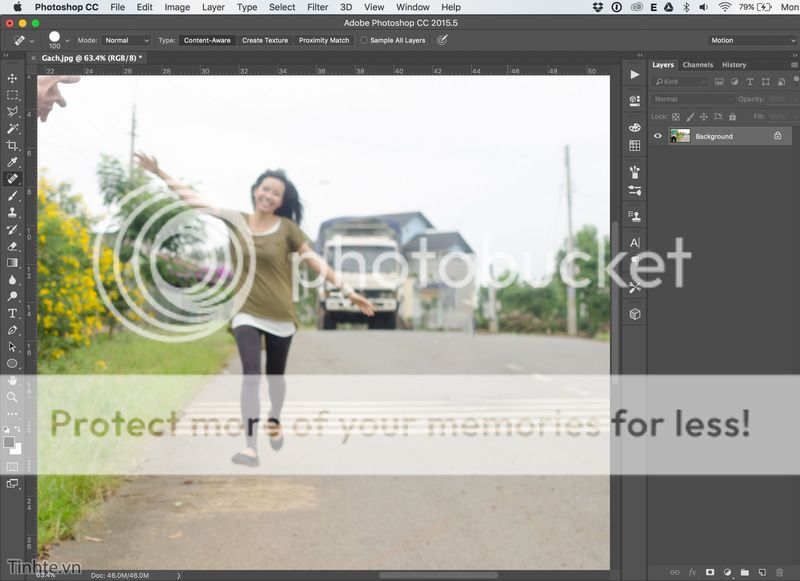This screenshot has width=800, height=581.
Task: Click the Proximity Match button
Action: [x=324, y=41]
